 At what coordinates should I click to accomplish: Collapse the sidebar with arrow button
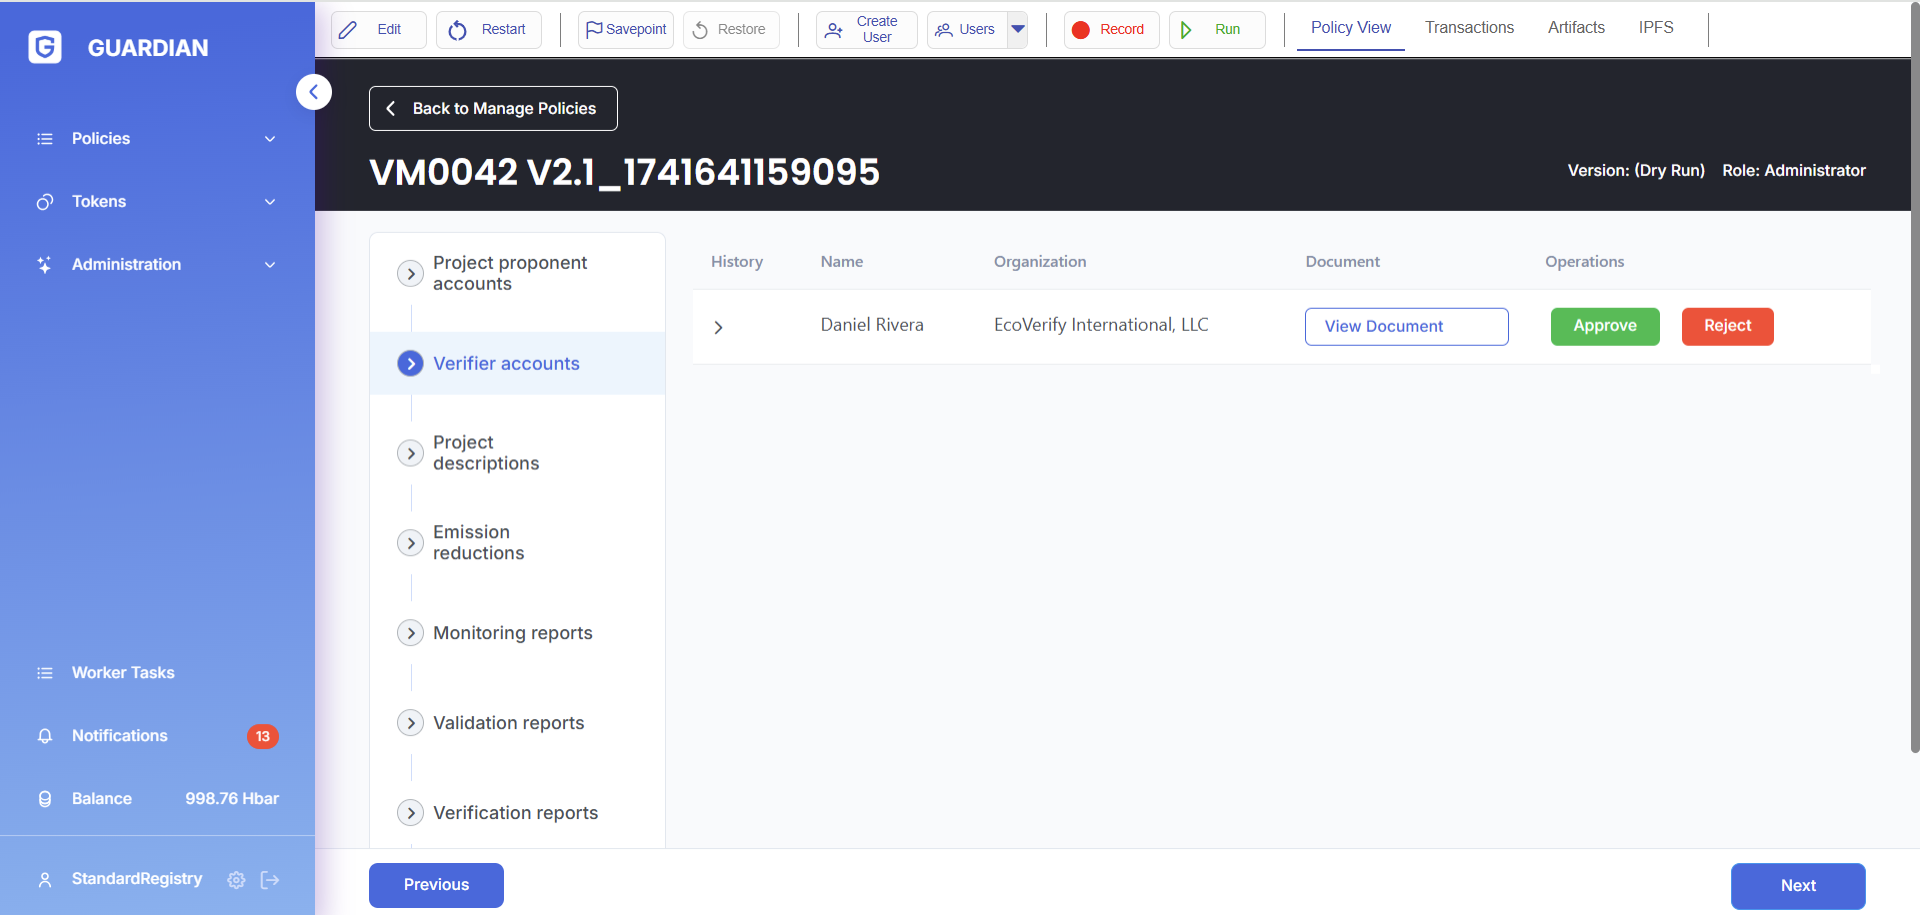click(314, 92)
